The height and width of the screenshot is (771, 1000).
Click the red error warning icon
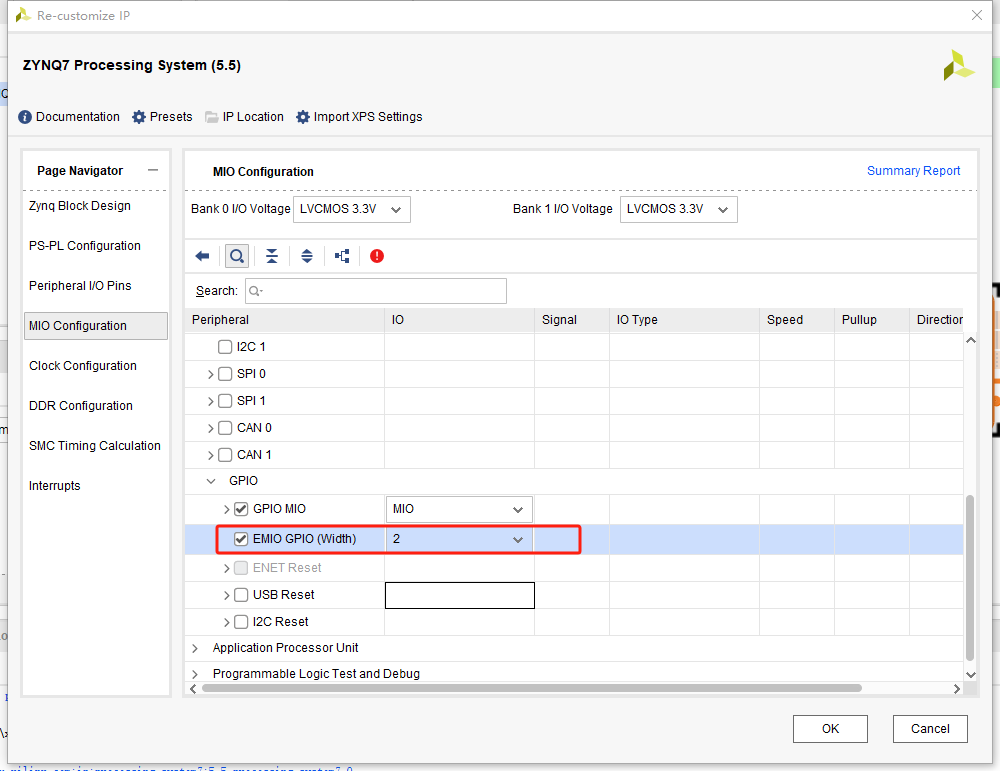[x=377, y=256]
